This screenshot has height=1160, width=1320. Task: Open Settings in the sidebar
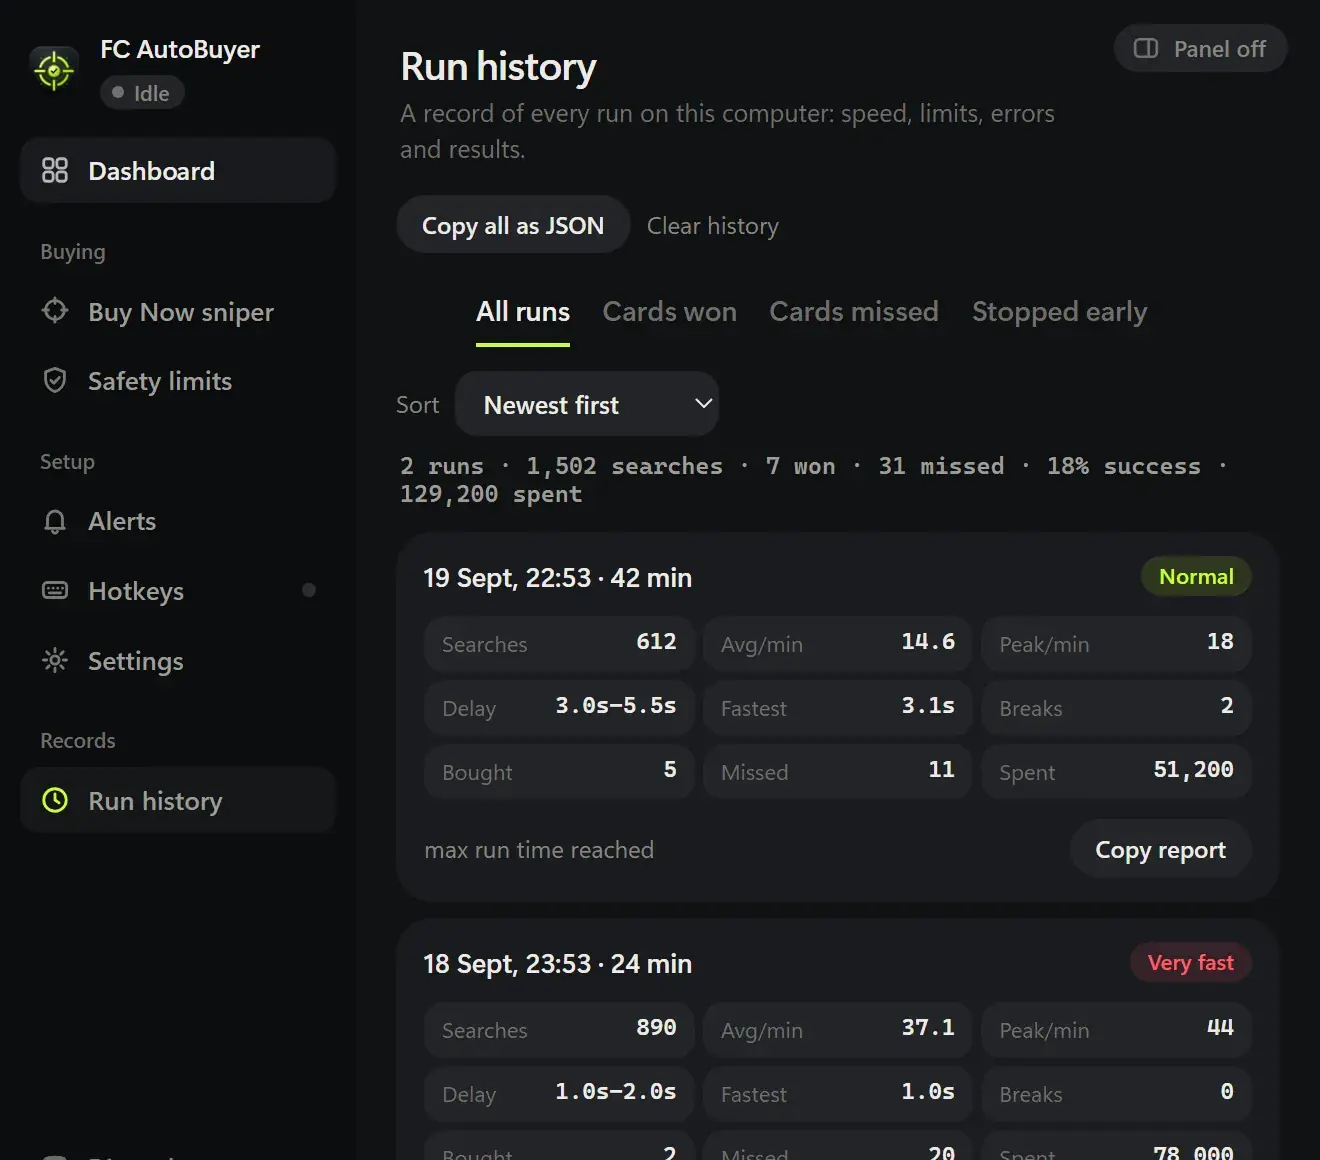[x=178, y=661]
